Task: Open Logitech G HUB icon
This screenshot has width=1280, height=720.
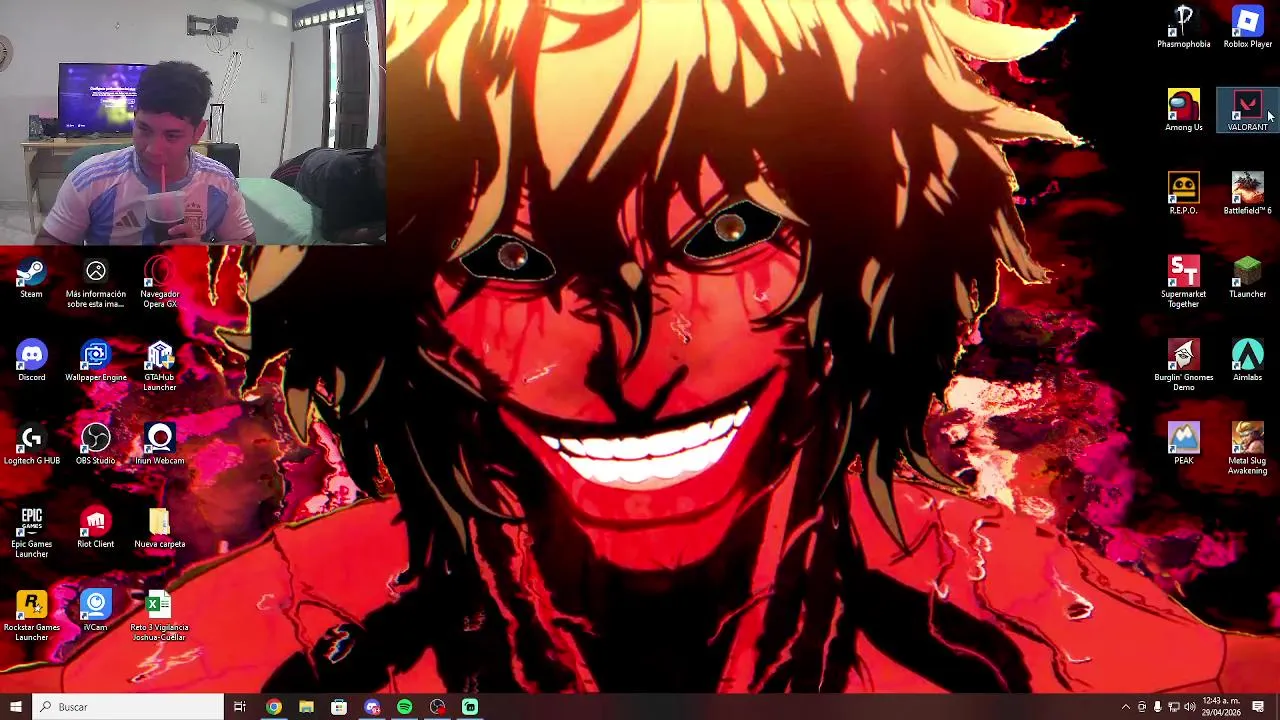Action: 31,444
